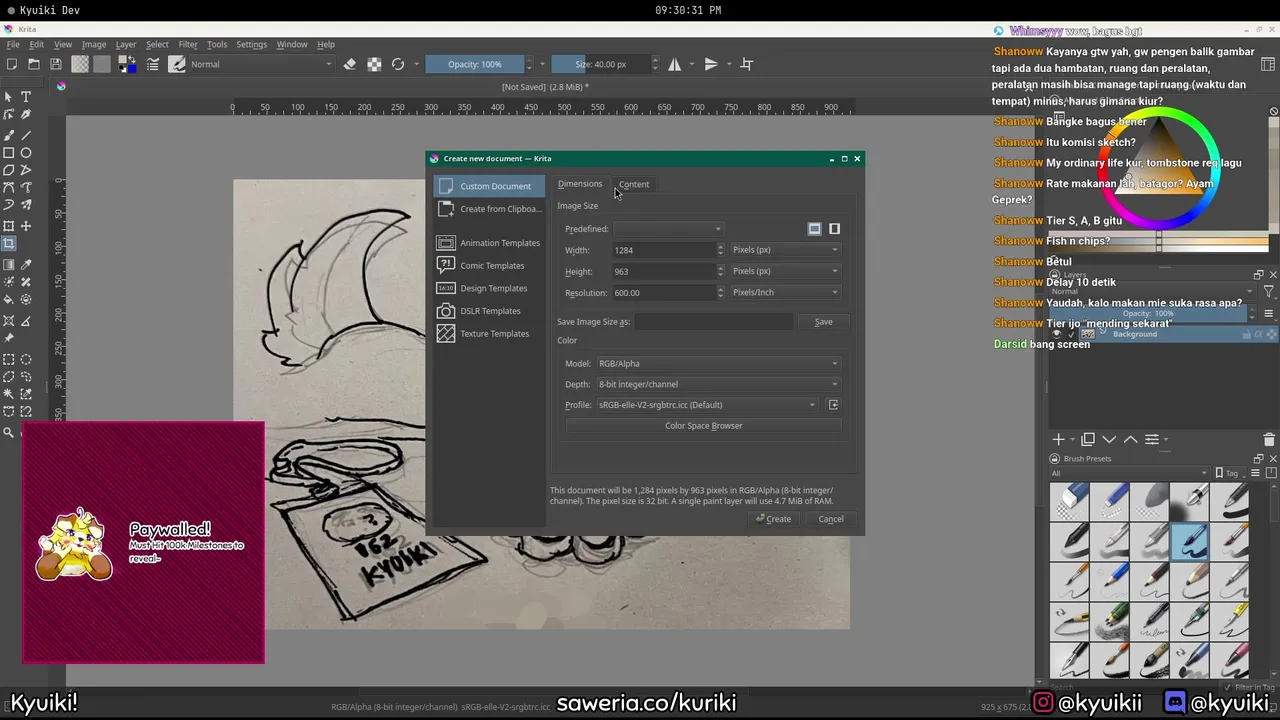Click the Create New Document toolbar icon
Screen dimensions: 1280x720
pos(12,64)
